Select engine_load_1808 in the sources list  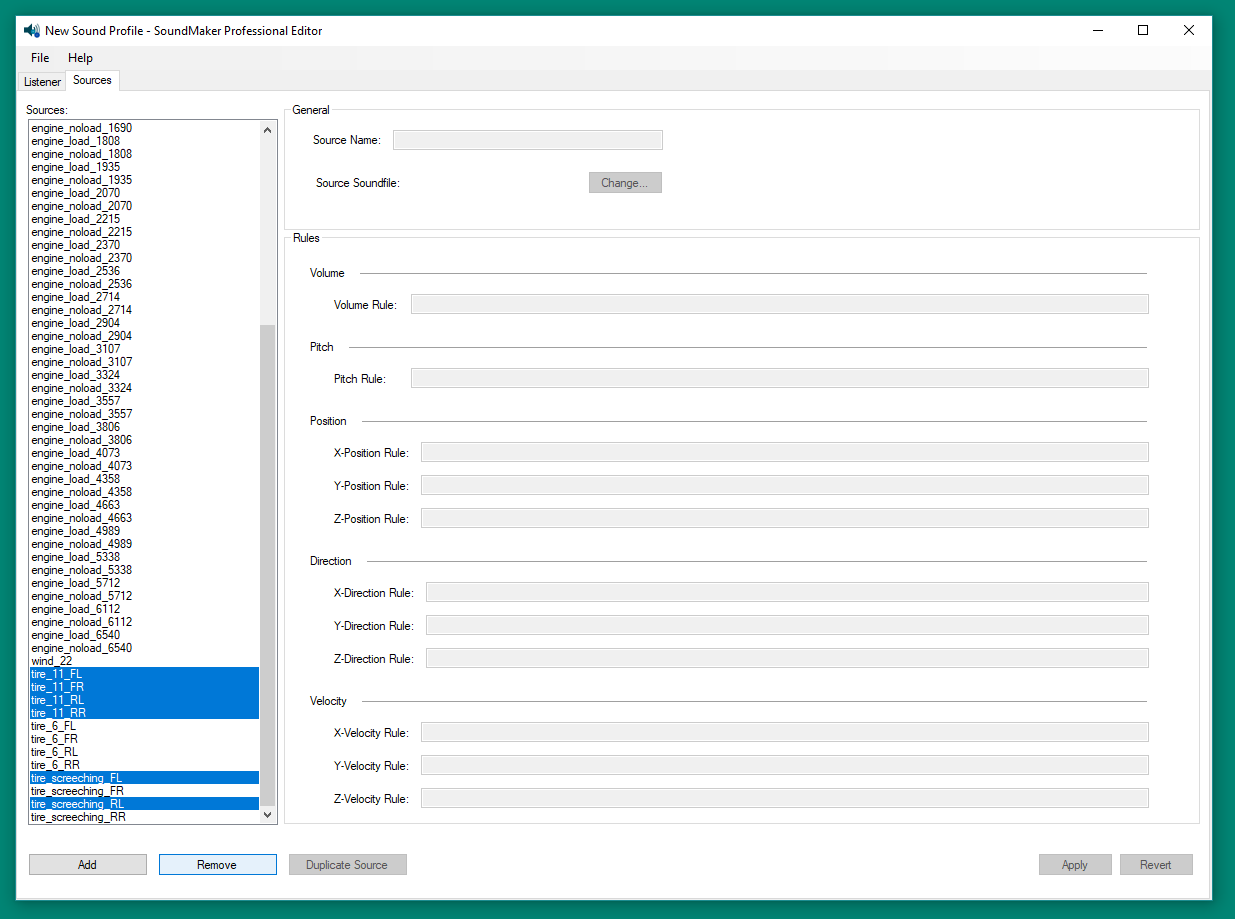click(144, 141)
